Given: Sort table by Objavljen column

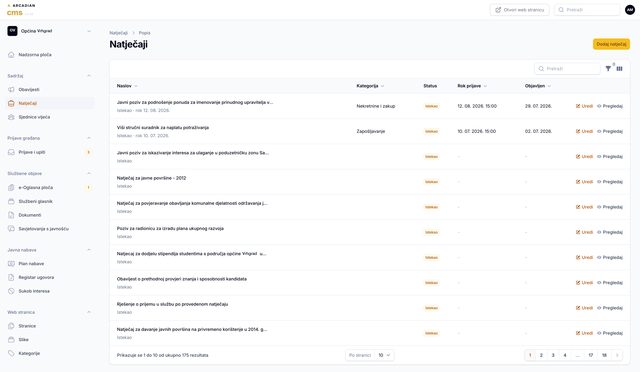Looking at the screenshot, I should (538, 86).
